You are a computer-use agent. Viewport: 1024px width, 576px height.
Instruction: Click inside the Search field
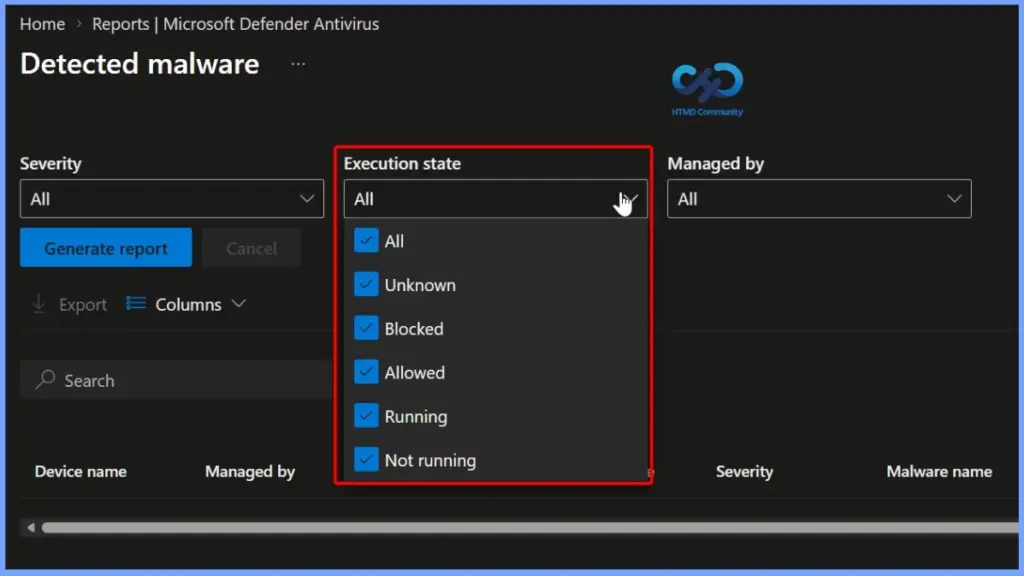pos(176,379)
